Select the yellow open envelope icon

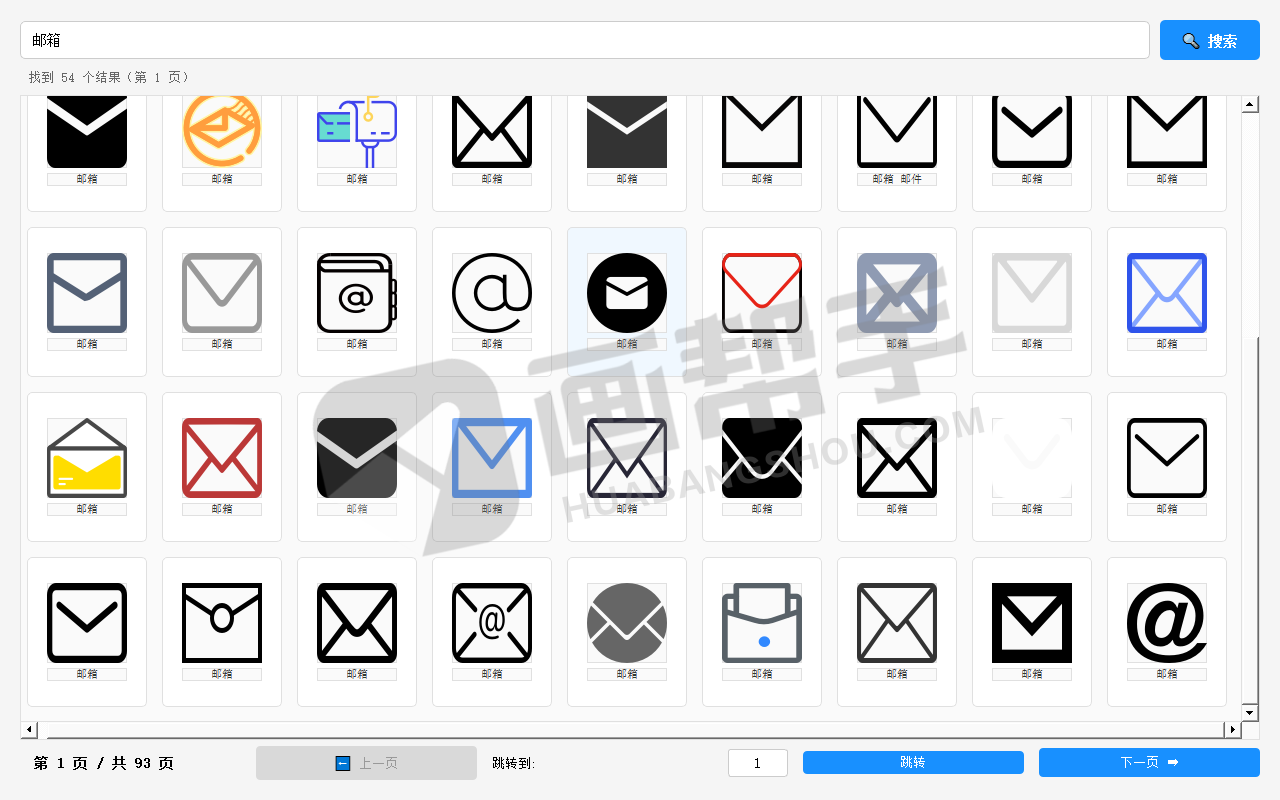click(87, 458)
